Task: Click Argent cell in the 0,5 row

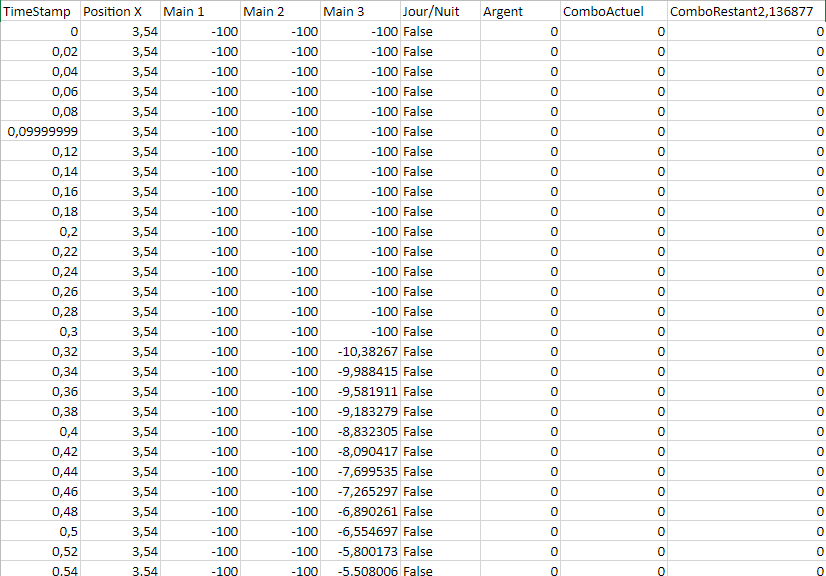Action: pyautogui.click(x=521, y=532)
